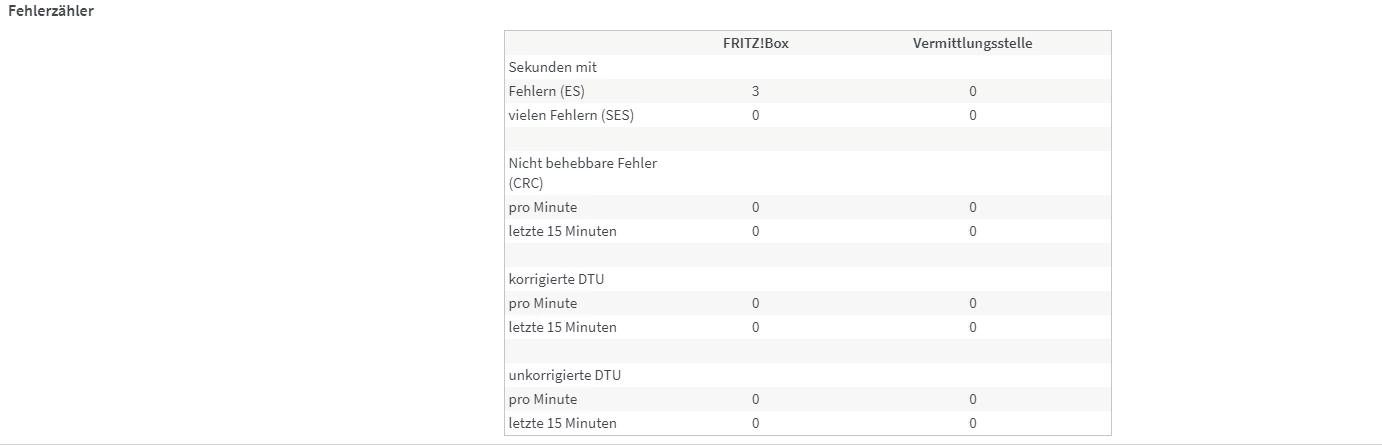Select the "vielen Fehlern (SES)" label
Viewport: 1382px width, 446px height.
point(571,115)
